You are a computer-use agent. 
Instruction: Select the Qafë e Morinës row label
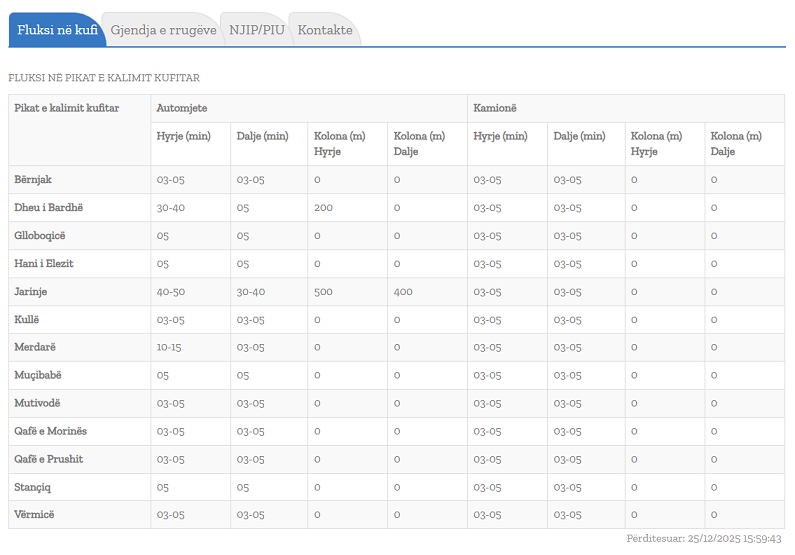(x=51, y=431)
